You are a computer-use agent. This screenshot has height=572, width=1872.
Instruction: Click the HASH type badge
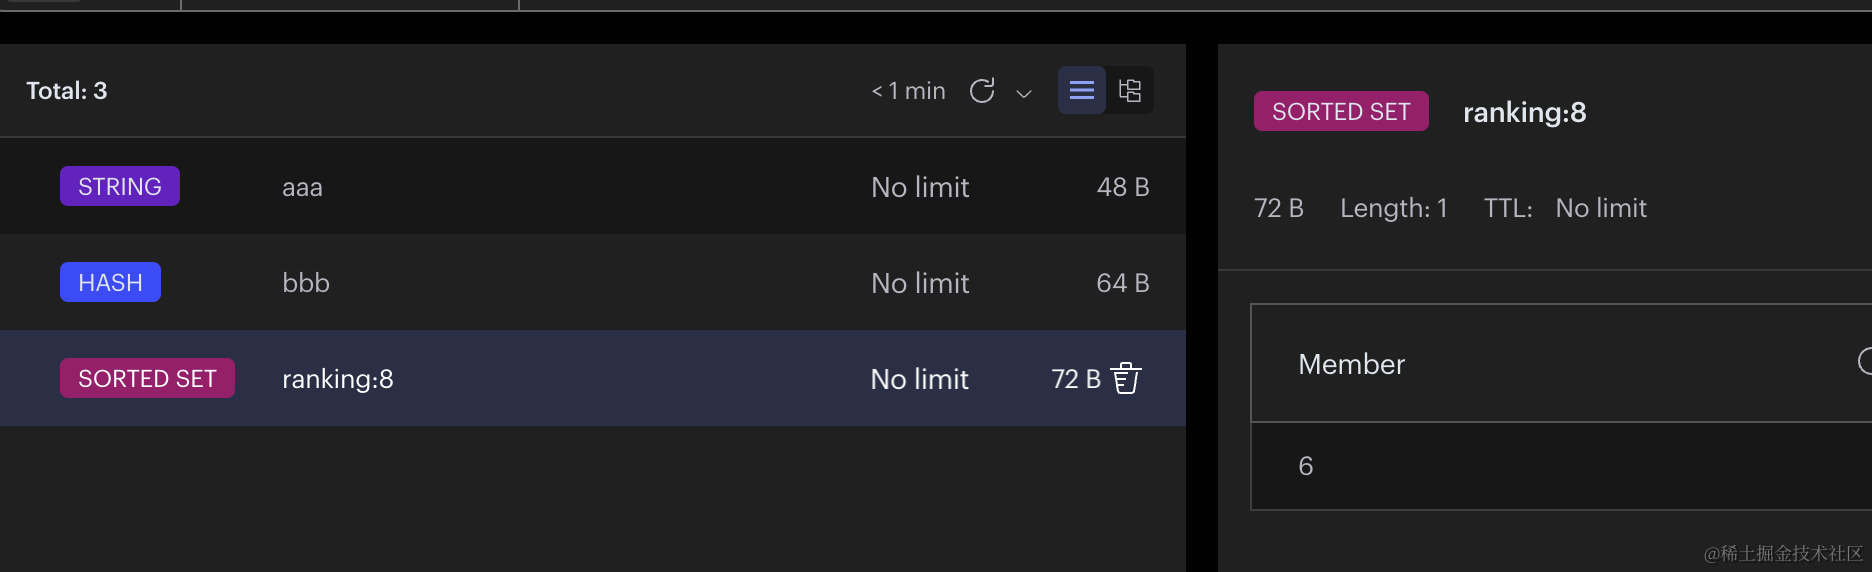pyautogui.click(x=110, y=283)
